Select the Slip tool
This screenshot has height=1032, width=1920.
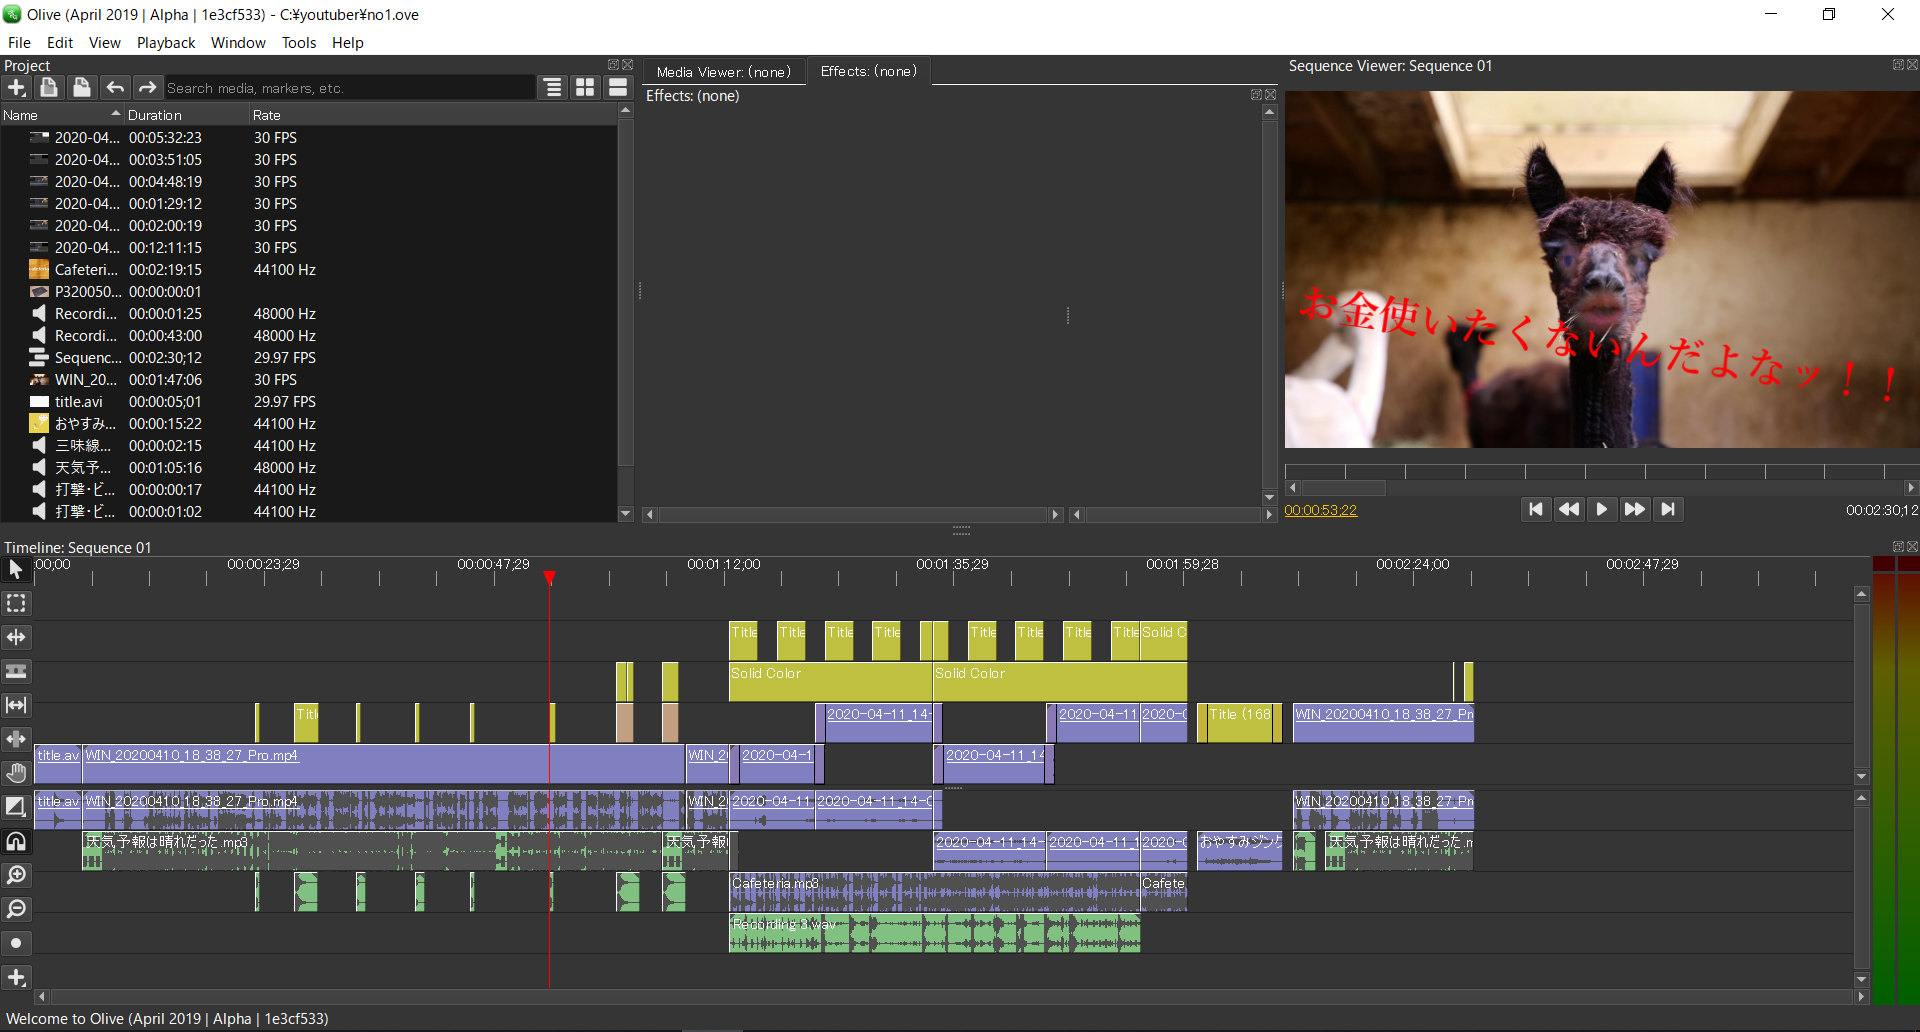16,705
